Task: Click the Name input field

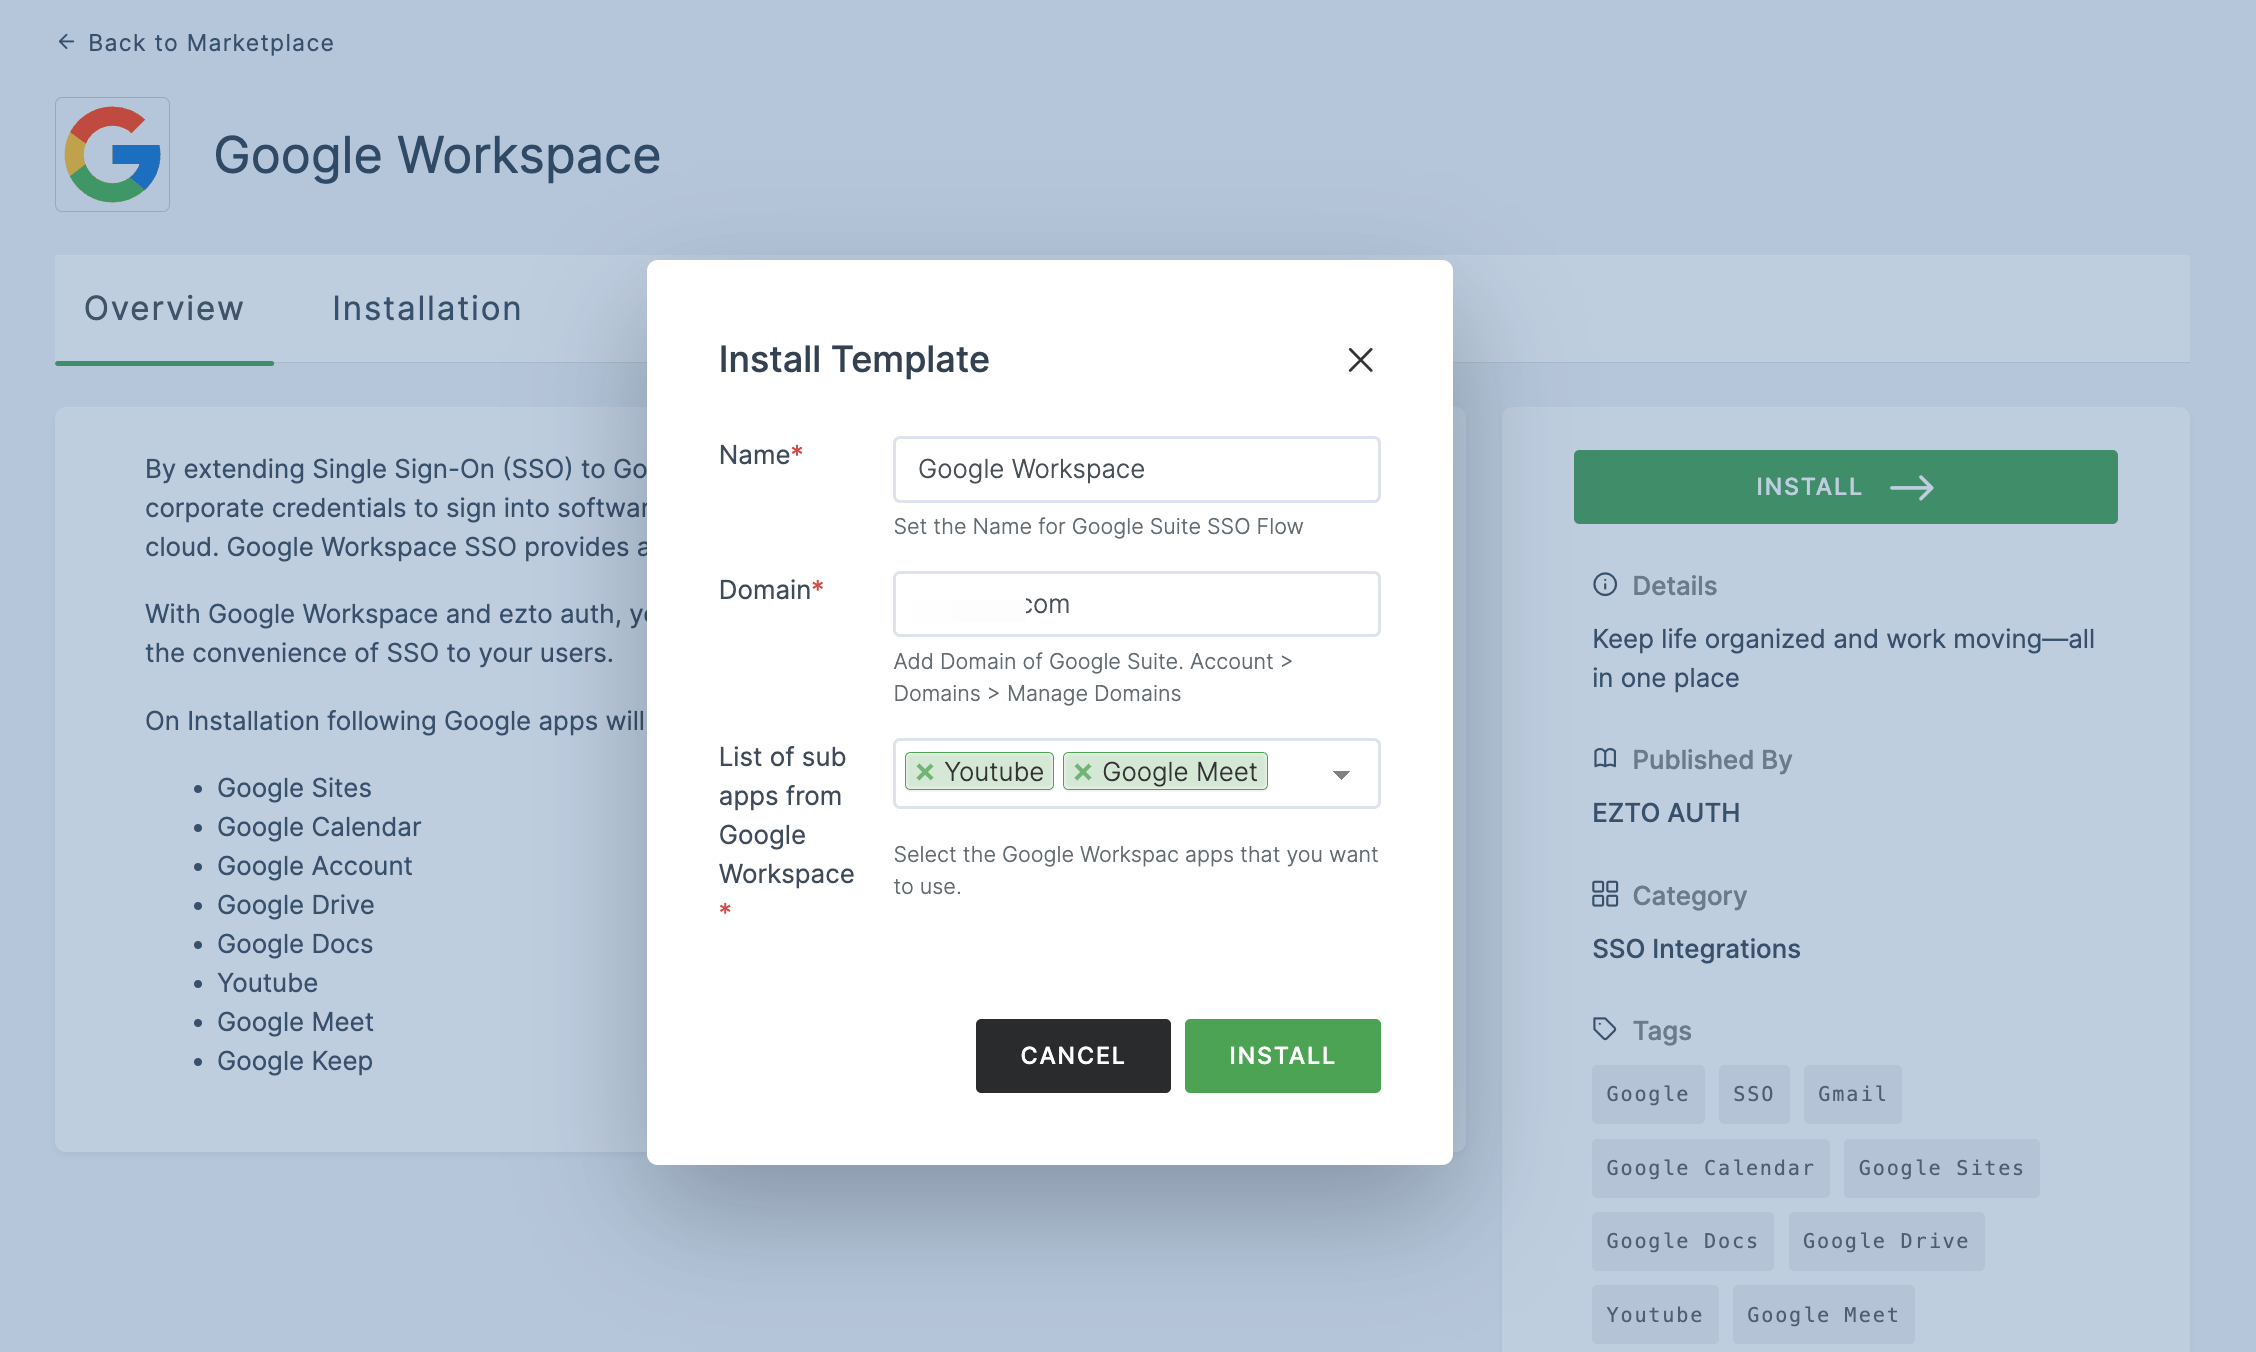Action: pos(1136,468)
